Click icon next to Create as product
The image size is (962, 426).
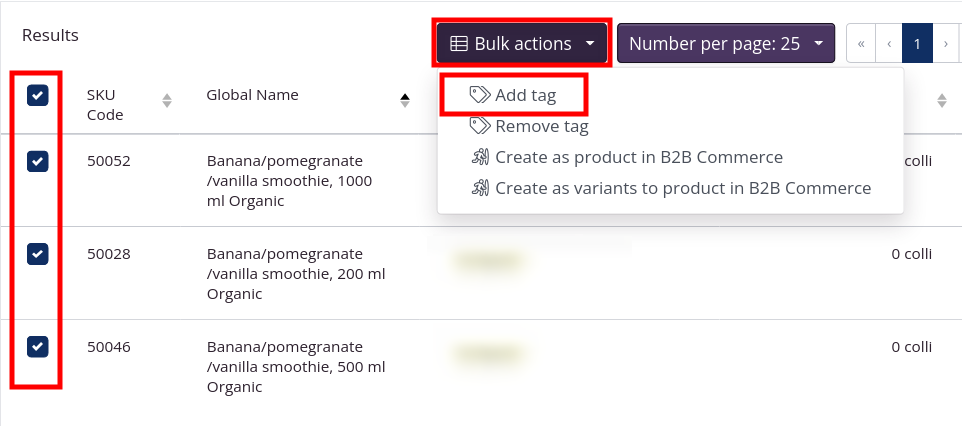coord(480,157)
